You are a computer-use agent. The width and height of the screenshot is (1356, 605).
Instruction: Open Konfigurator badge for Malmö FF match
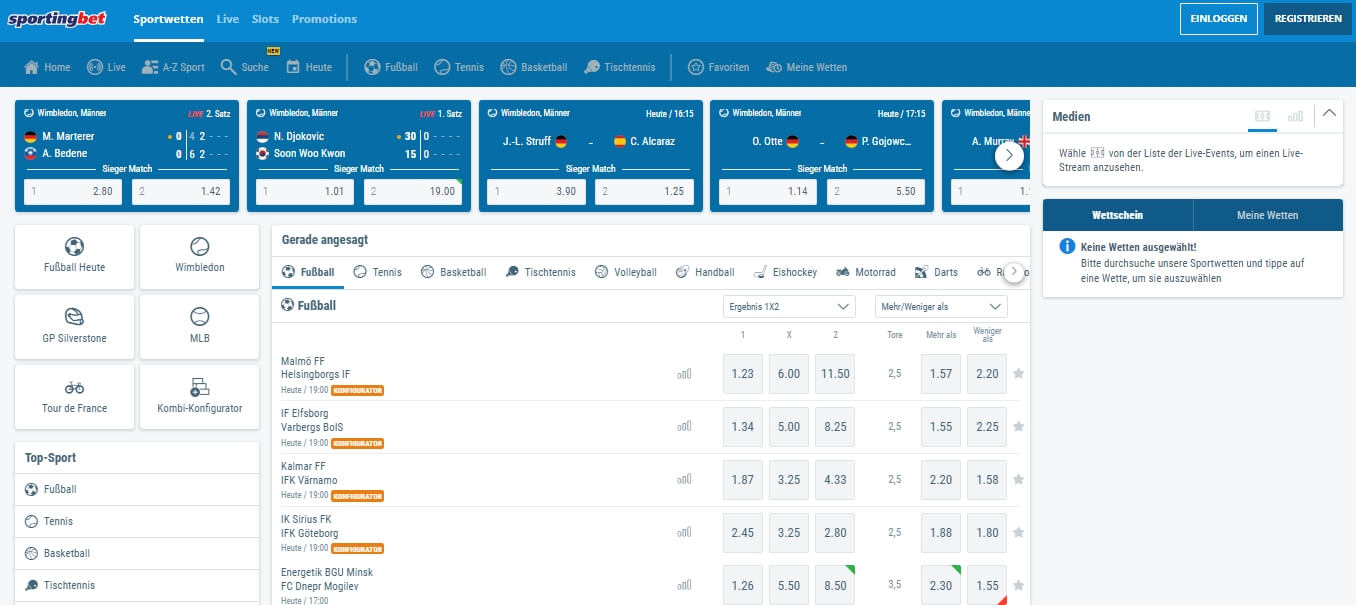(x=358, y=390)
